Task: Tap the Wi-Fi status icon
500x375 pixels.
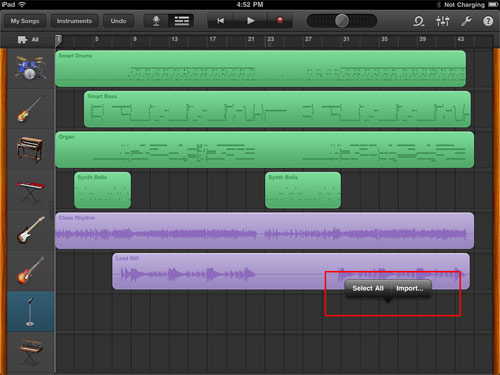Action: (x=22, y=4)
